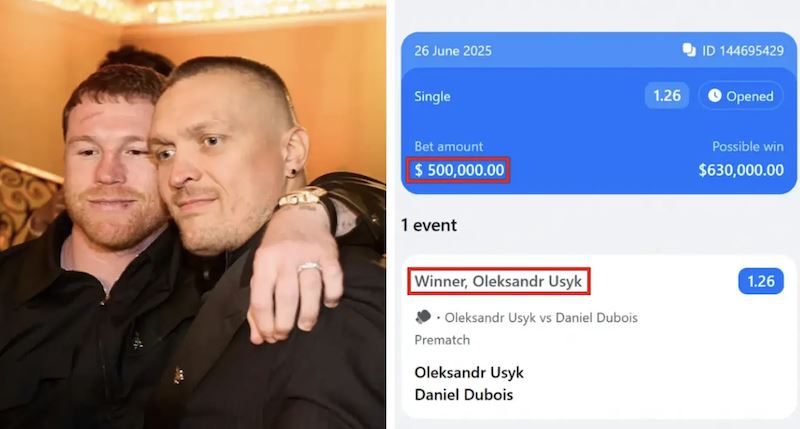This screenshot has width=800, height=429.
Task: Click the 1 event heading
Action: [x=429, y=225]
